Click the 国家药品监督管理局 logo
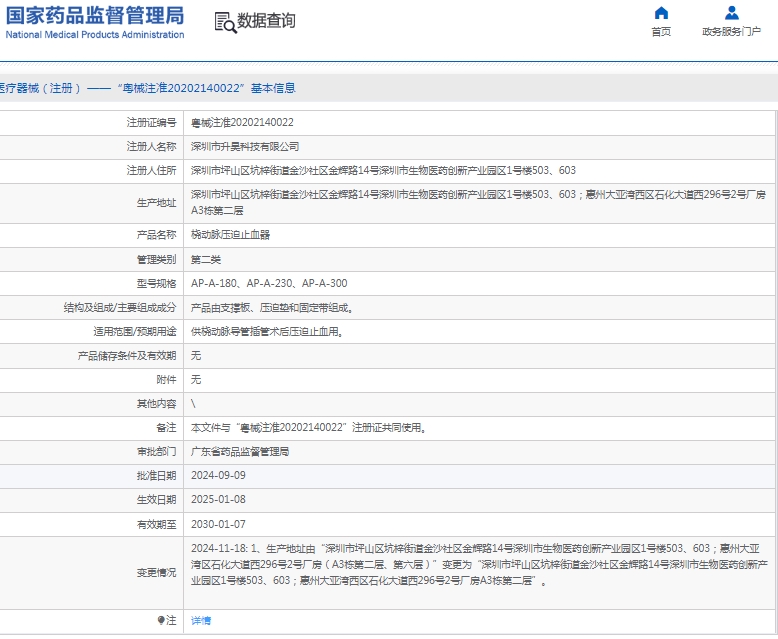Screen dimensions: 778x639 95,16
